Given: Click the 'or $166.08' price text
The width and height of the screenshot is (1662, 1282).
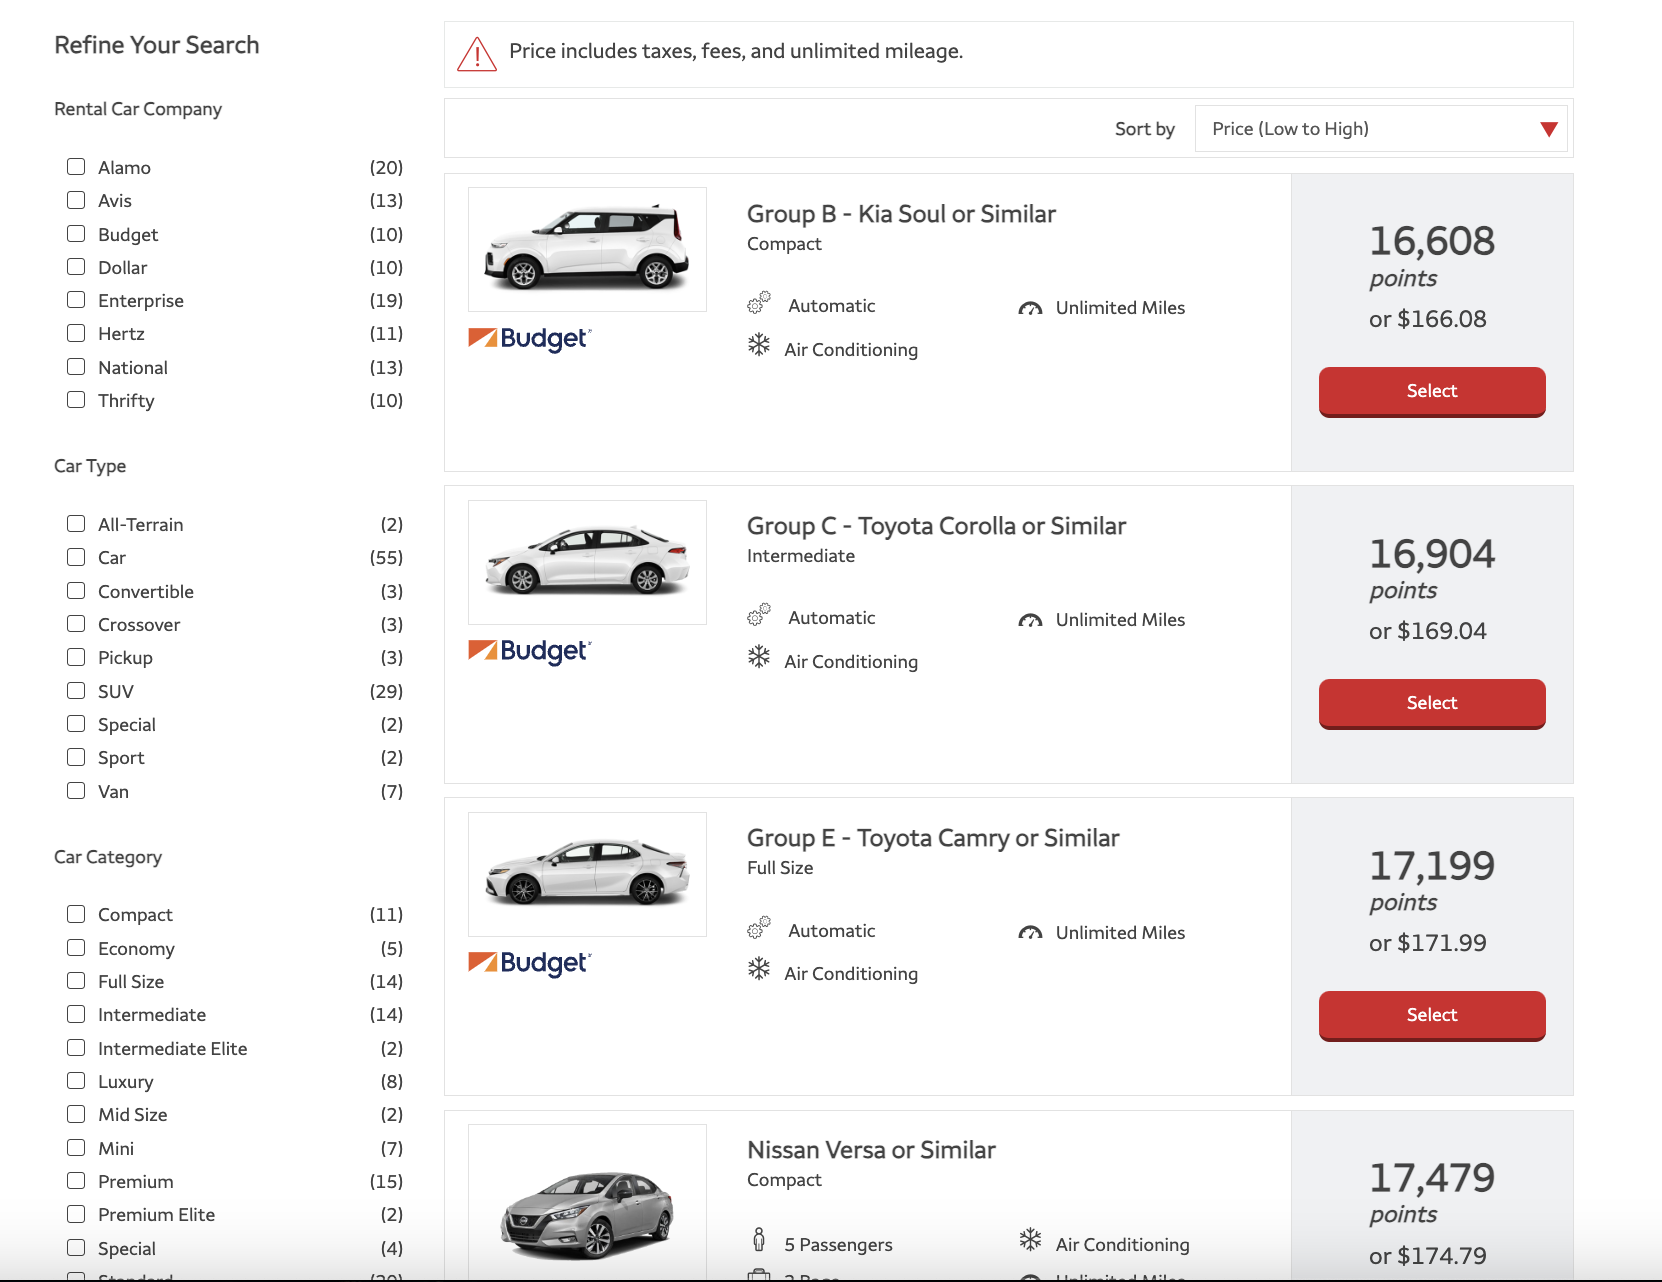Looking at the screenshot, I should coord(1427,319).
